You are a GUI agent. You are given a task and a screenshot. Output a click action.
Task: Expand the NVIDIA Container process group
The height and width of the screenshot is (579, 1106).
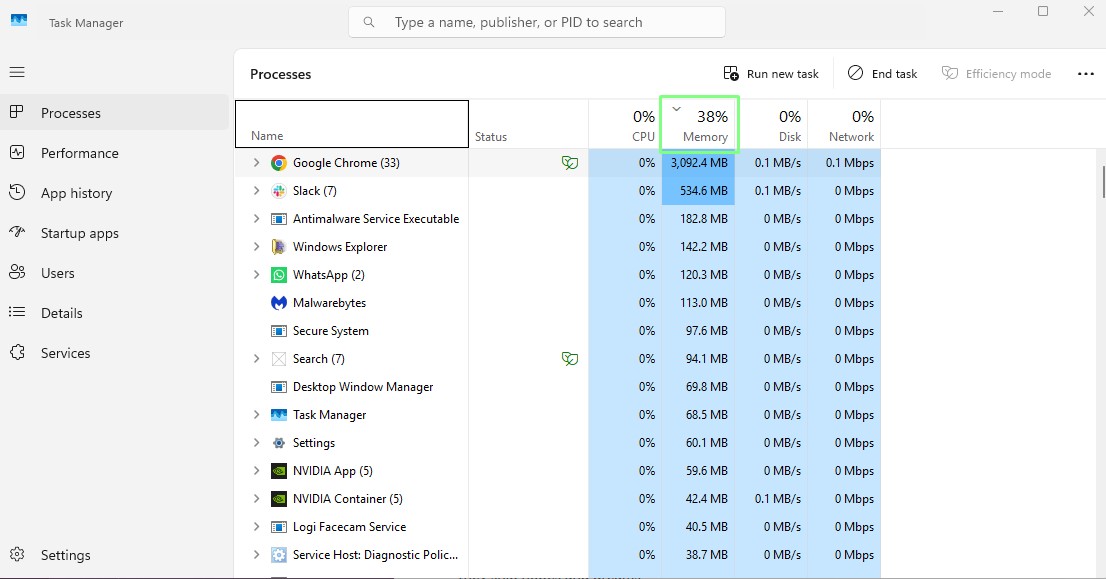pos(256,499)
